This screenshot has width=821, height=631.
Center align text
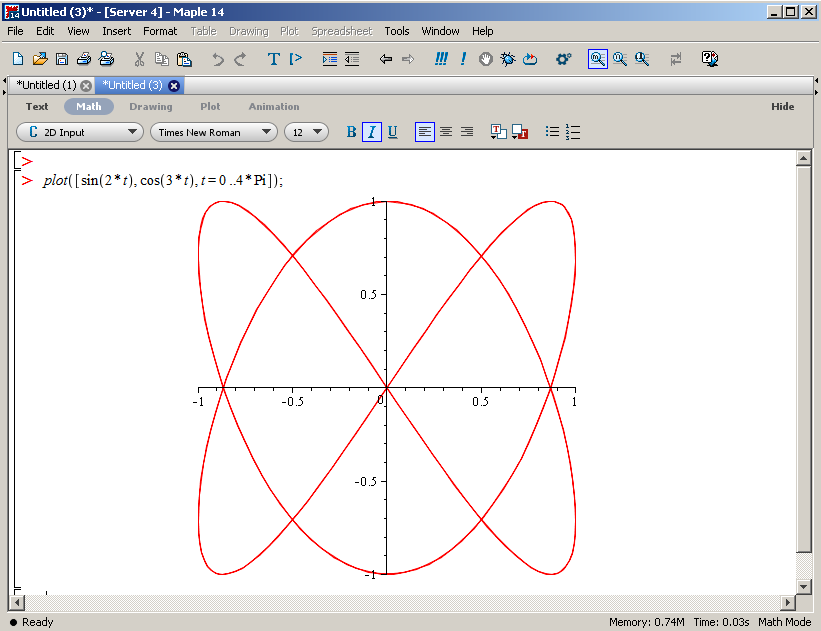pyautogui.click(x=446, y=132)
